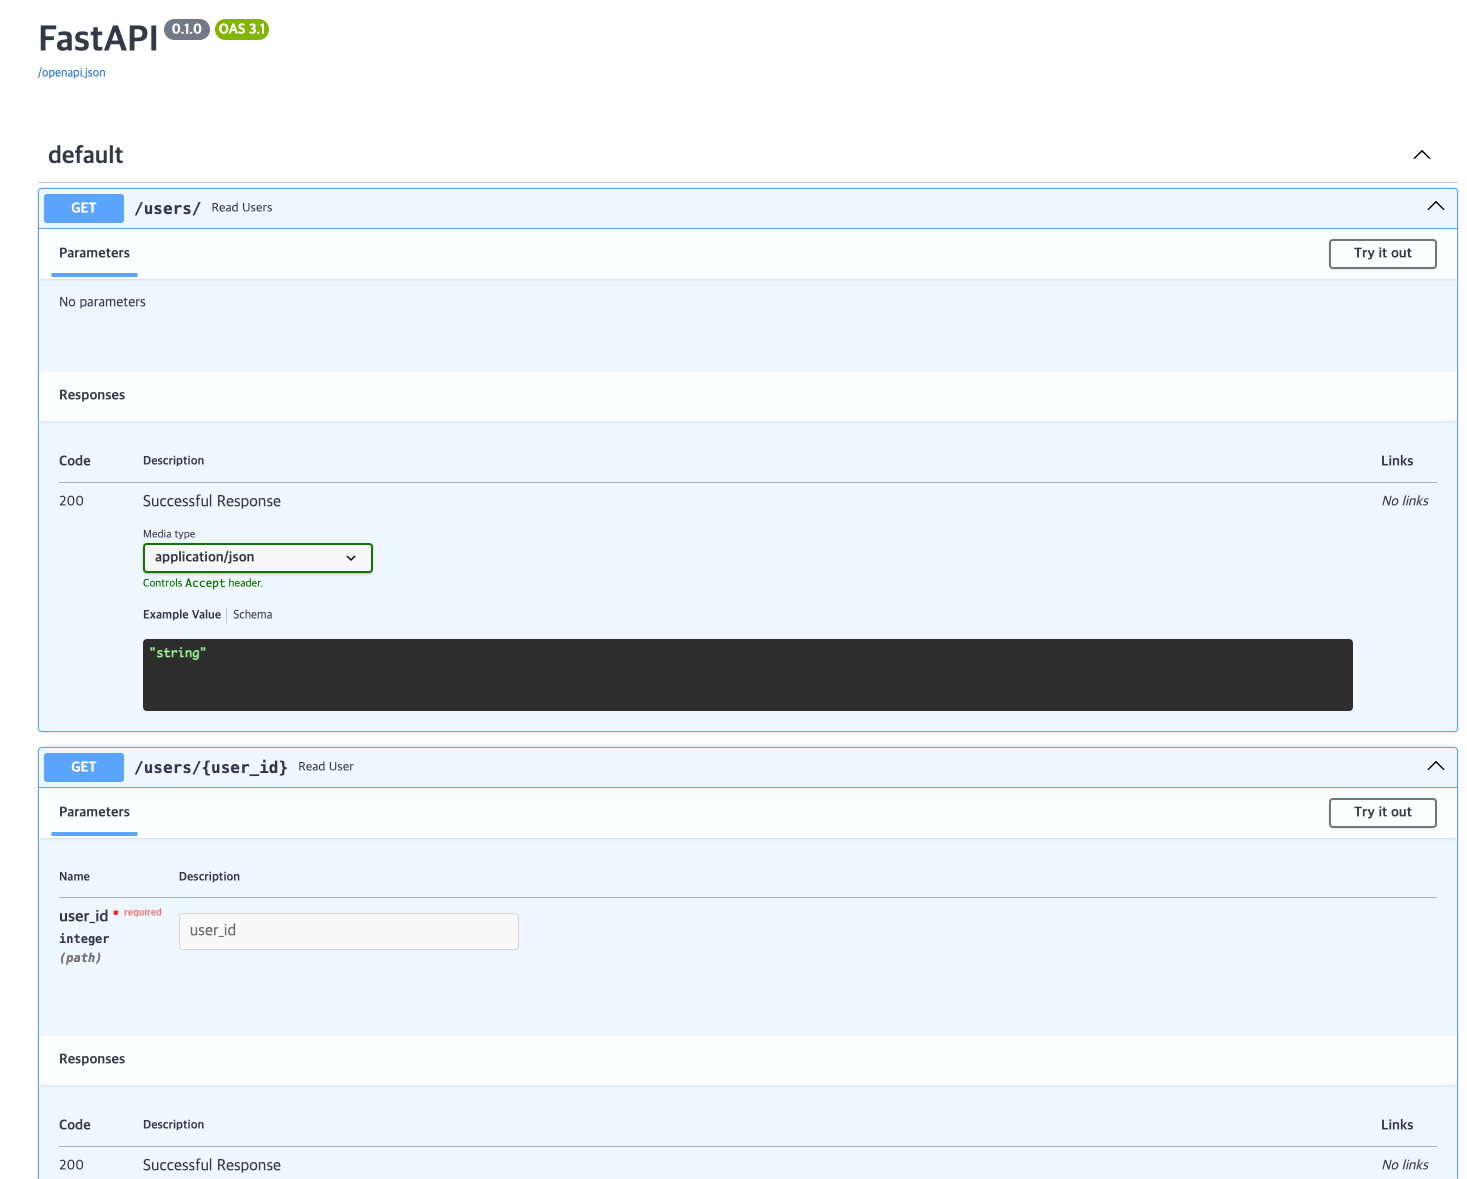Click the user_id parameter name

(83, 916)
